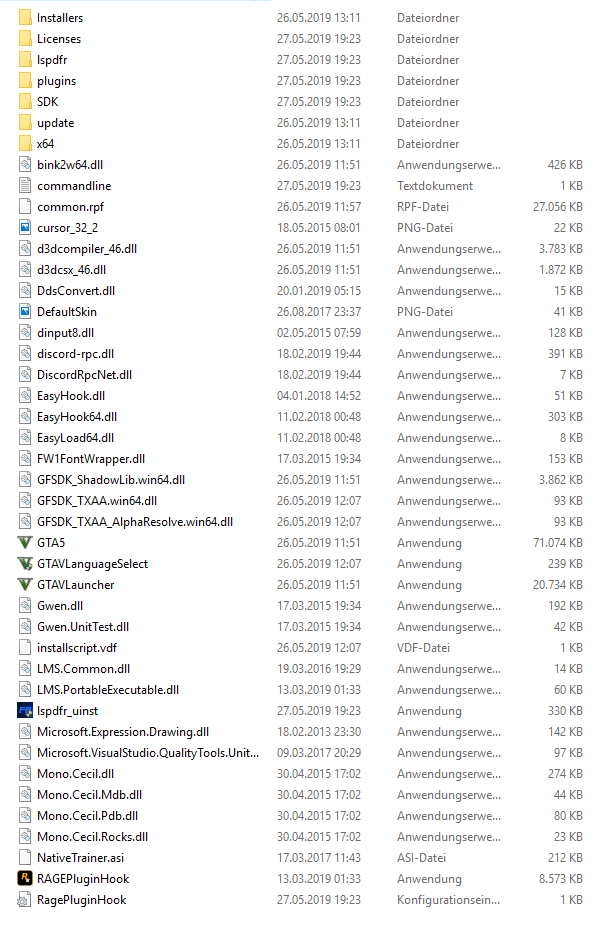Screen dimensions: 602x925
Task: Click the d3dcsx_46.dll file name
Action: tap(71, 270)
